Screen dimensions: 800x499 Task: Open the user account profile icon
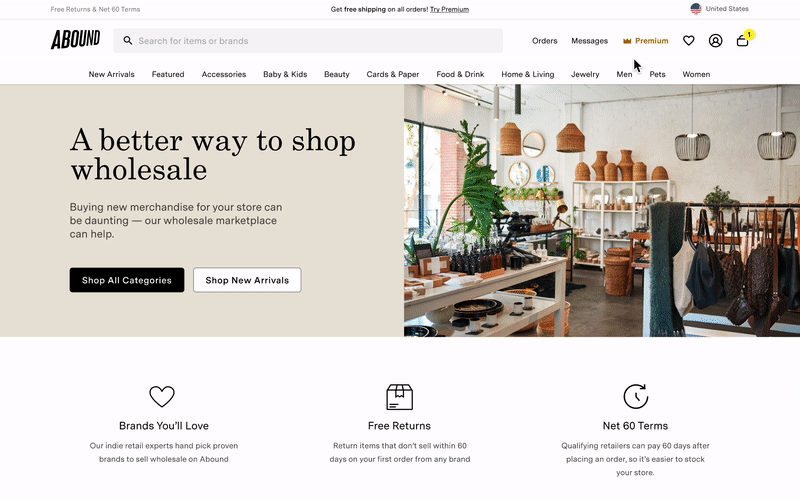[x=715, y=40]
